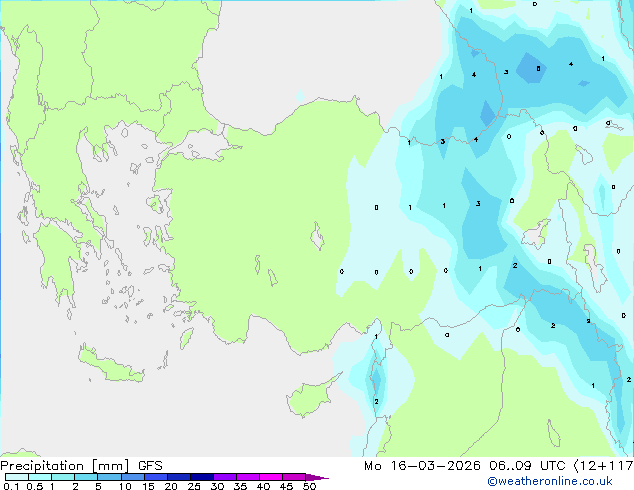Click the '30' legend scale label
634x490 pixels.
click(x=217, y=486)
